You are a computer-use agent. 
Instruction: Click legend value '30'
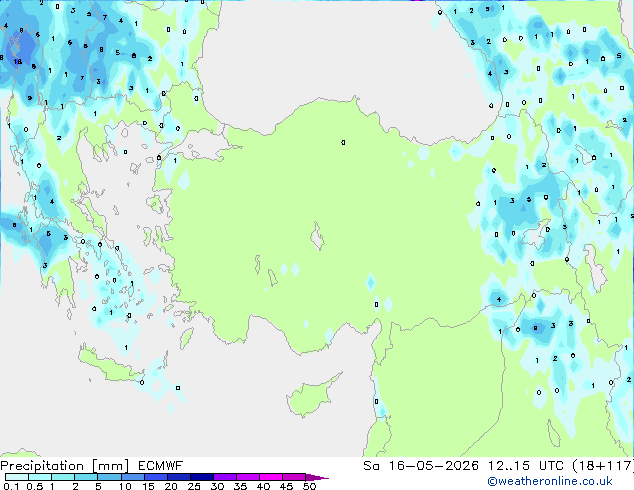[217, 486]
